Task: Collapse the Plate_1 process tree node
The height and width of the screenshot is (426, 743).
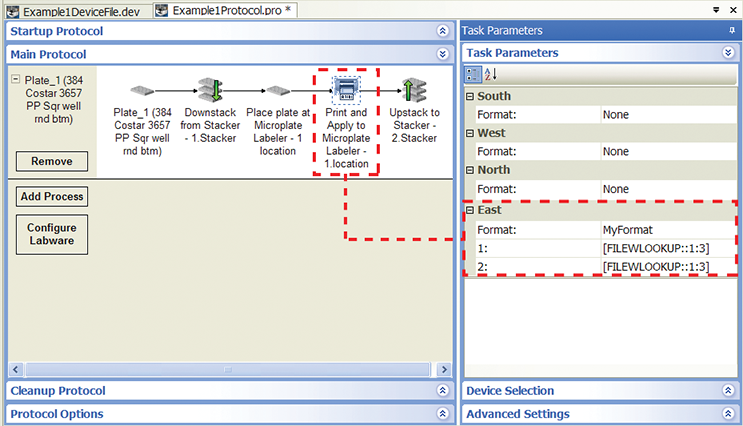Action: tap(17, 80)
